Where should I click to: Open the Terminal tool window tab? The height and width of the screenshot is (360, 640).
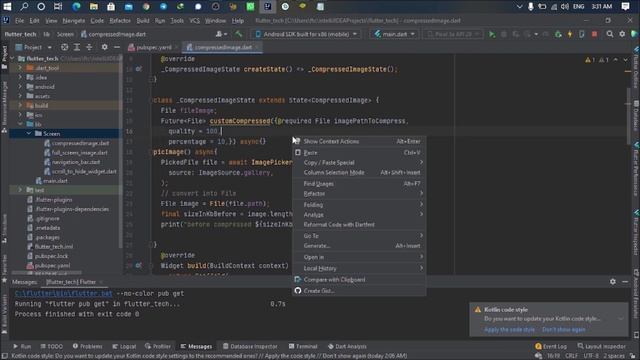pyautogui.click(x=303, y=346)
